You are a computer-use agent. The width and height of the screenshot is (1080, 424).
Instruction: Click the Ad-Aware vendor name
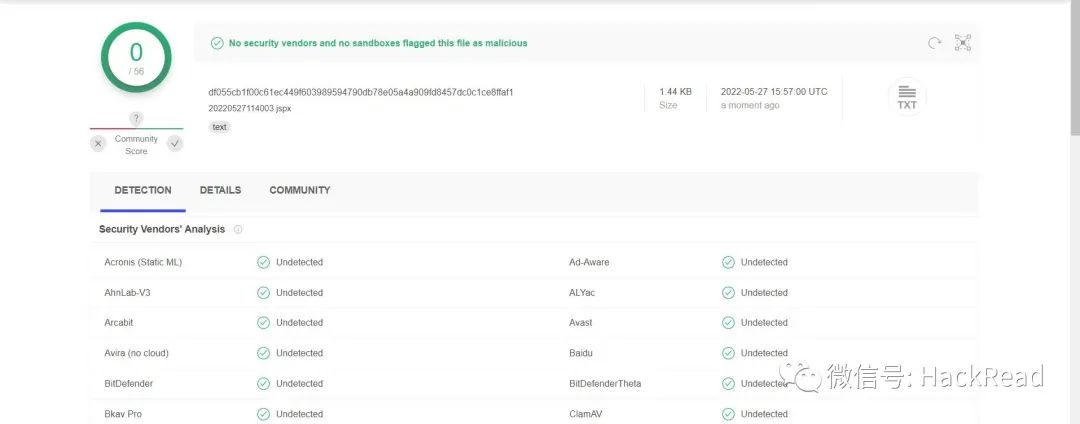coord(589,262)
